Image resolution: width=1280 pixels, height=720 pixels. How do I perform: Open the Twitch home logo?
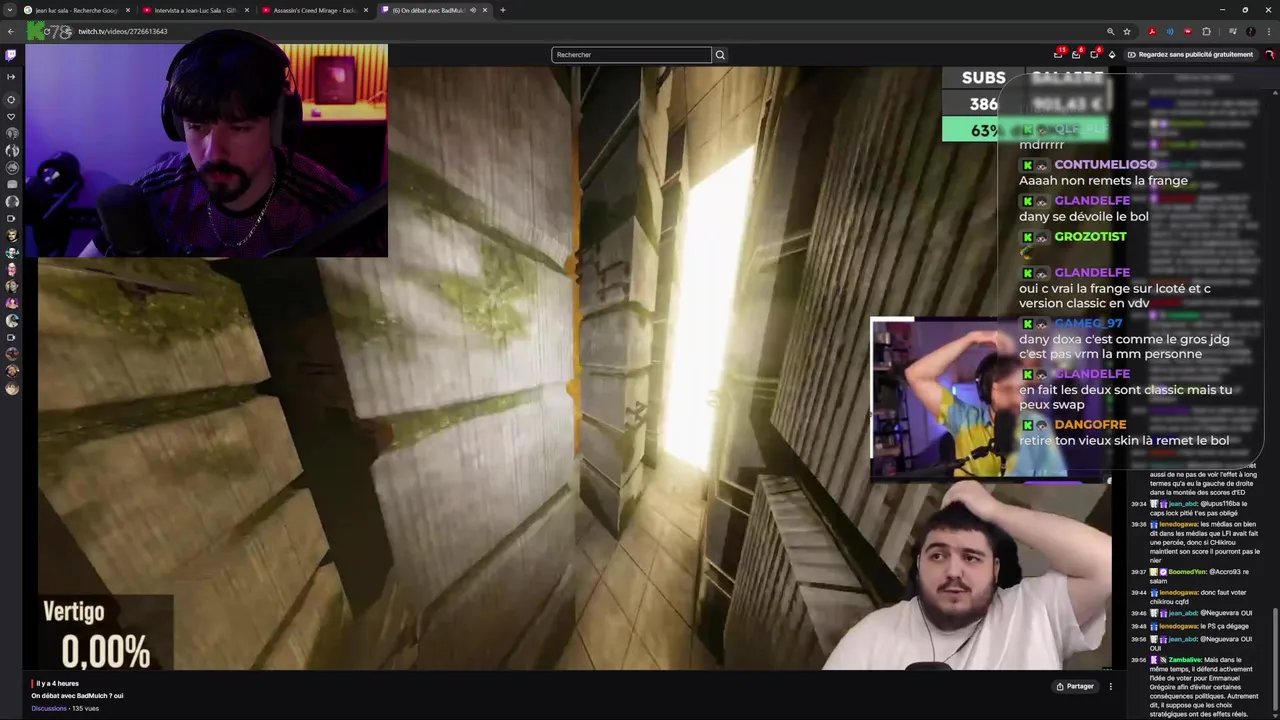pyautogui.click(x=11, y=54)
